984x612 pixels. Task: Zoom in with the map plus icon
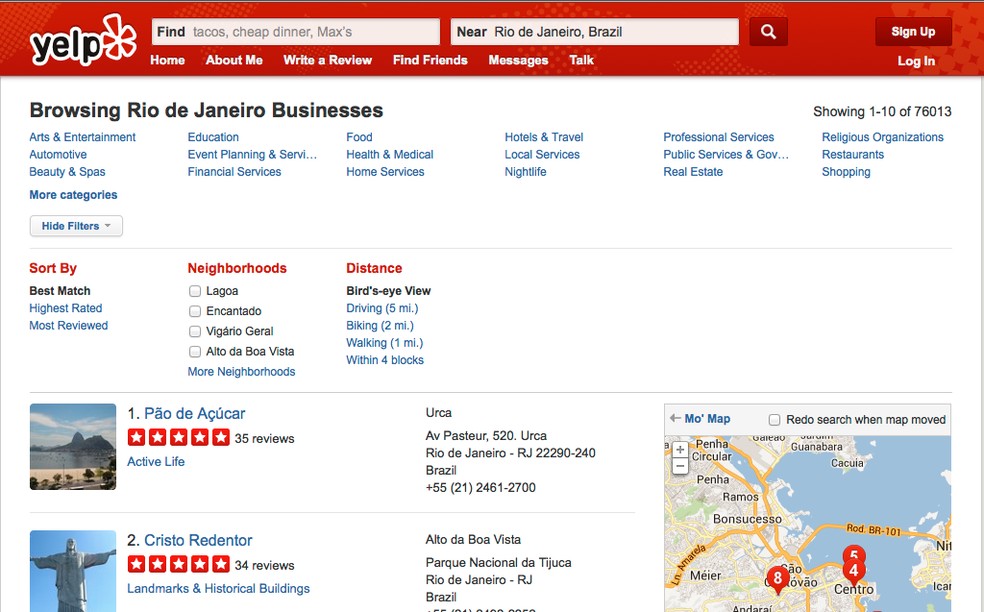[680, 449]
